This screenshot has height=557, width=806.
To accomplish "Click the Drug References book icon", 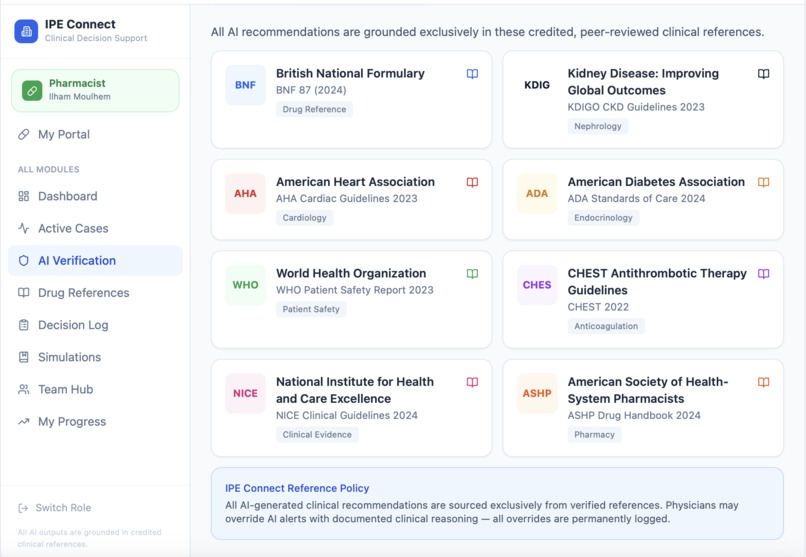I will [24, 293].
